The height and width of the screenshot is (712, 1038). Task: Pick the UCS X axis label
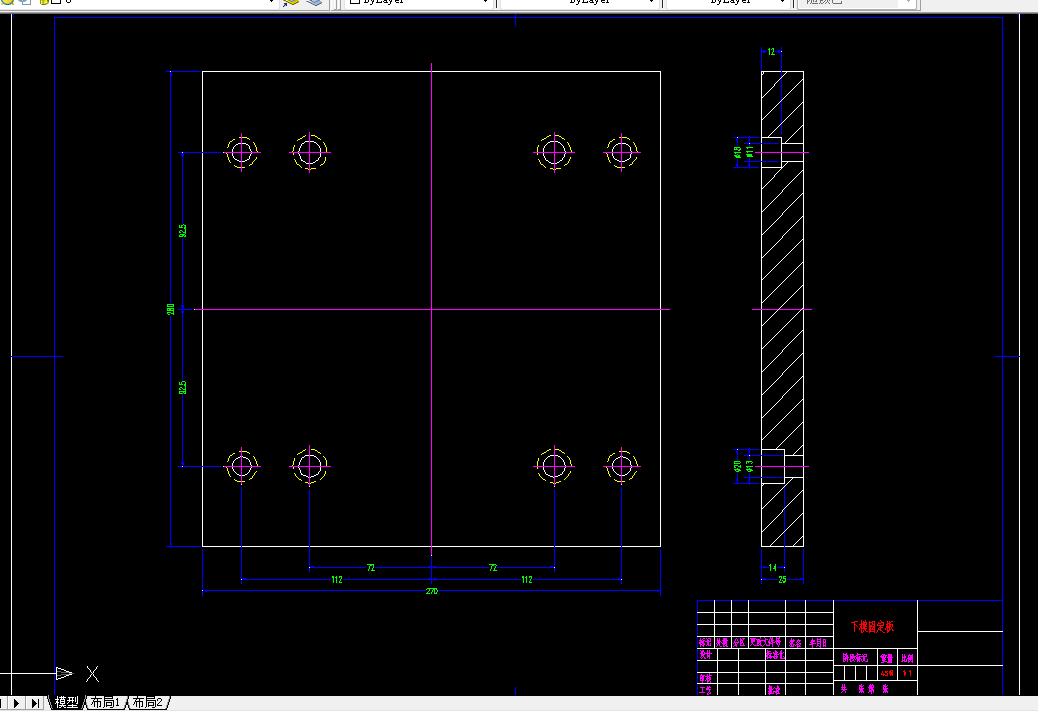pos(92,674)
